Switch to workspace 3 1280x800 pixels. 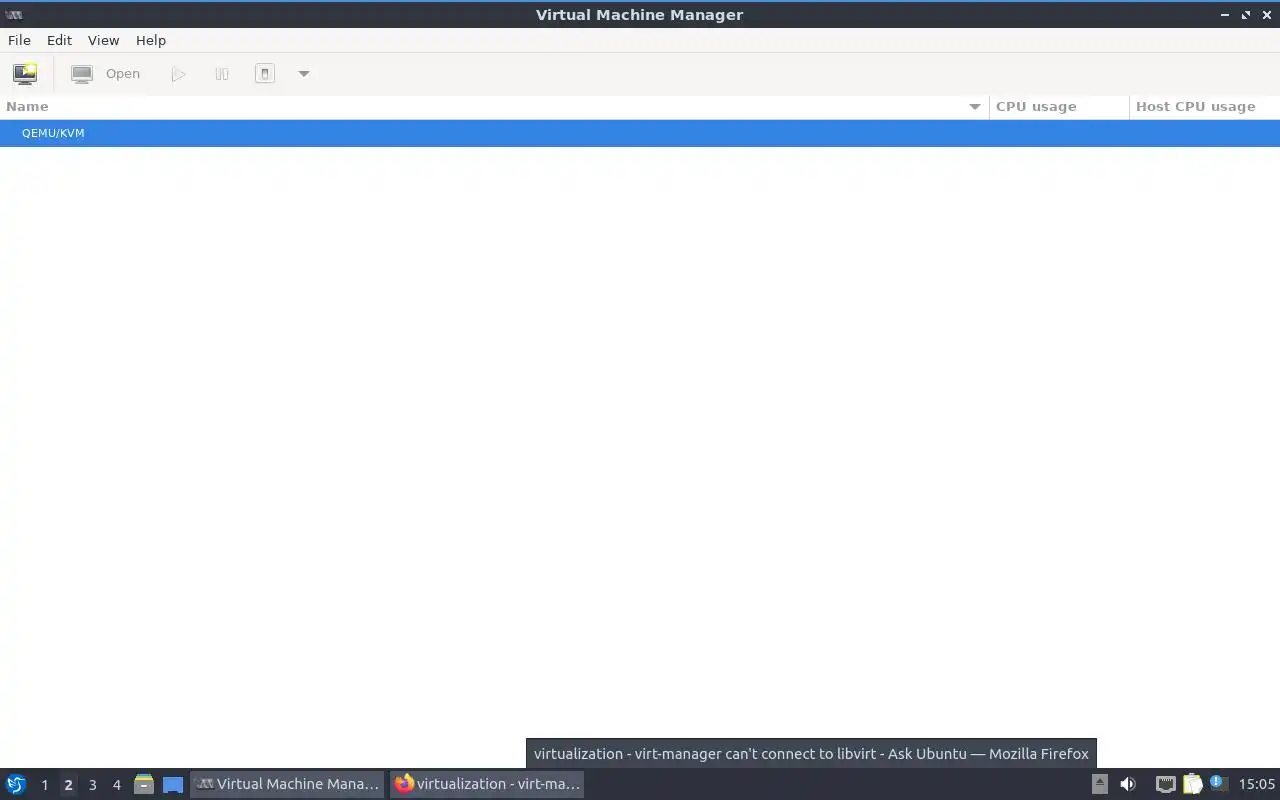point(92,785)
